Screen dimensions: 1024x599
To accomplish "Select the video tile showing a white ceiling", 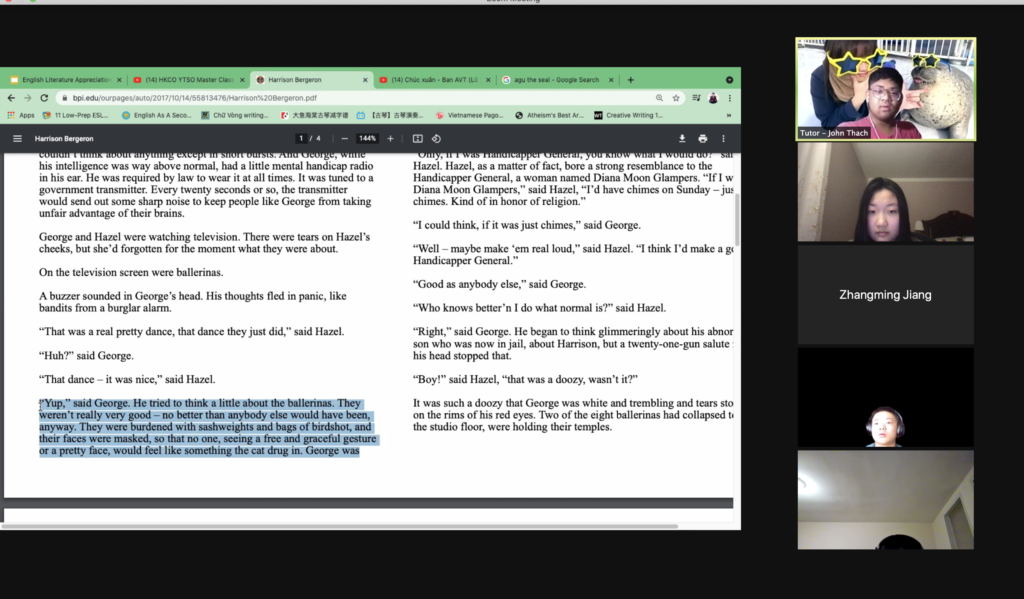I will coord(886,500).
